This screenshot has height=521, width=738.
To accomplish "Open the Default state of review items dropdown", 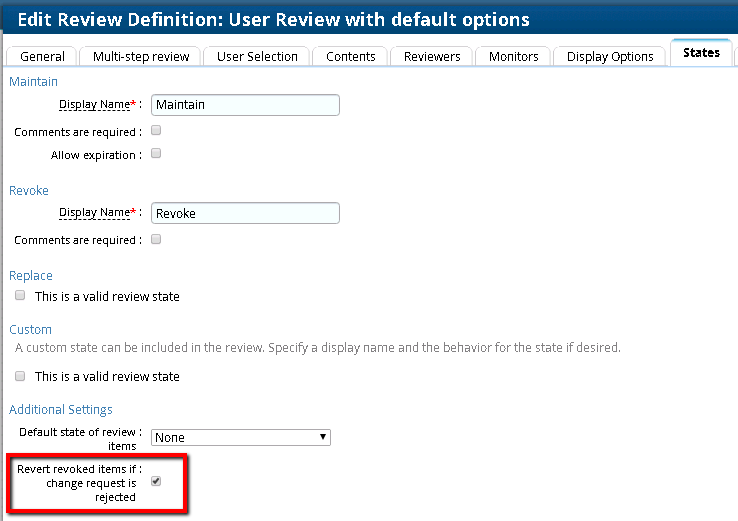I will tap(241, 437).
